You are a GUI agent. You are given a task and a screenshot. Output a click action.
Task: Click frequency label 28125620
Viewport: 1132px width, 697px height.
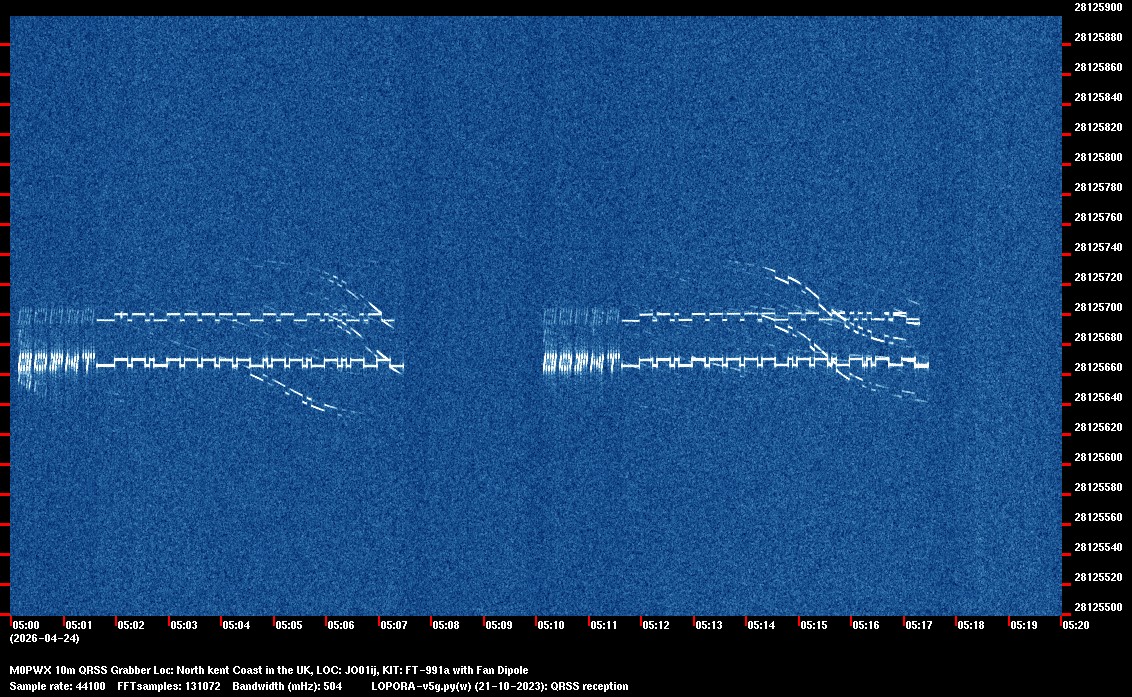[1098, 427]
